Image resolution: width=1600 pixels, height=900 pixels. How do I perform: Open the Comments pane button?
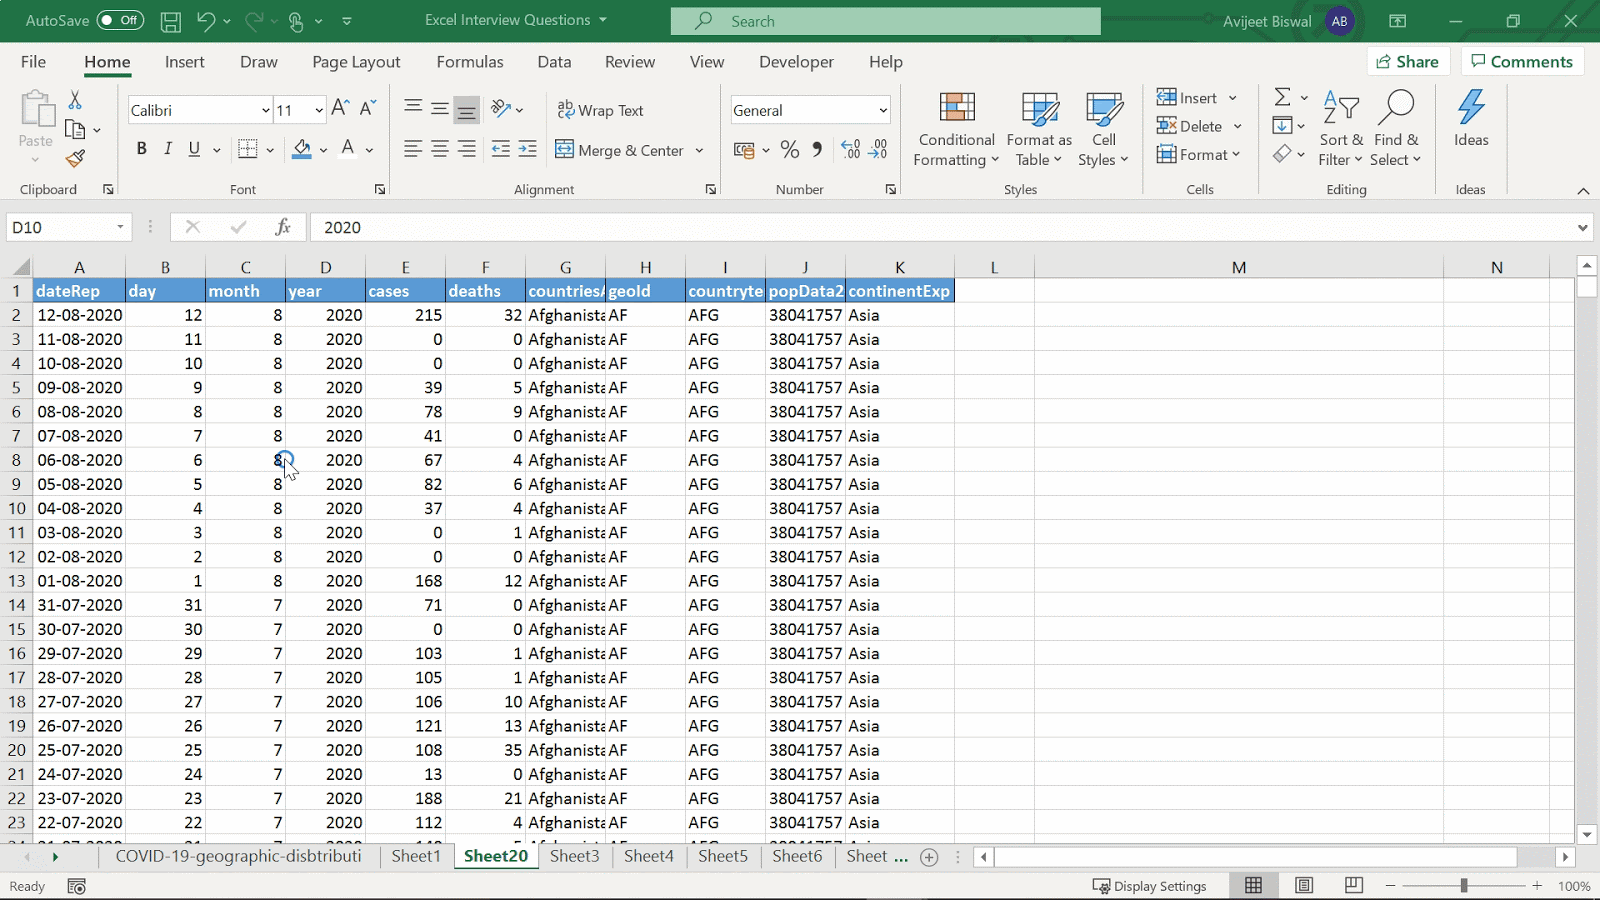1522,62
